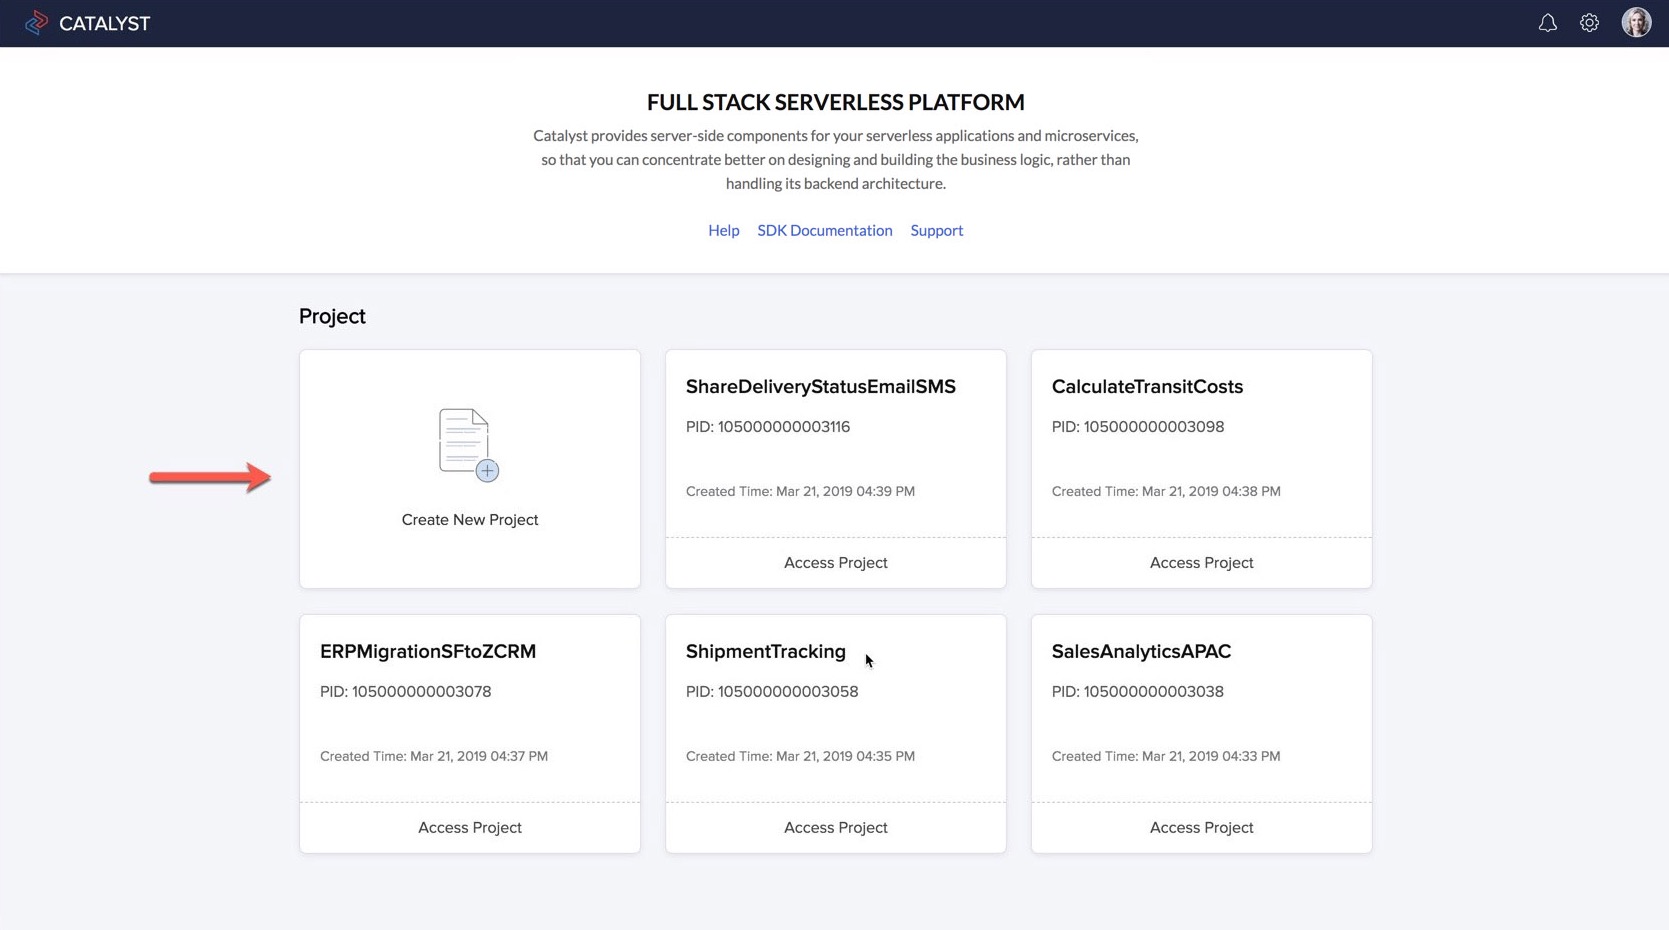Image resolution: width=1669 pixels, height=930 pixels.
Task: Select the SalesAnalyticsAPAC project title
Action: (1140, 651)
